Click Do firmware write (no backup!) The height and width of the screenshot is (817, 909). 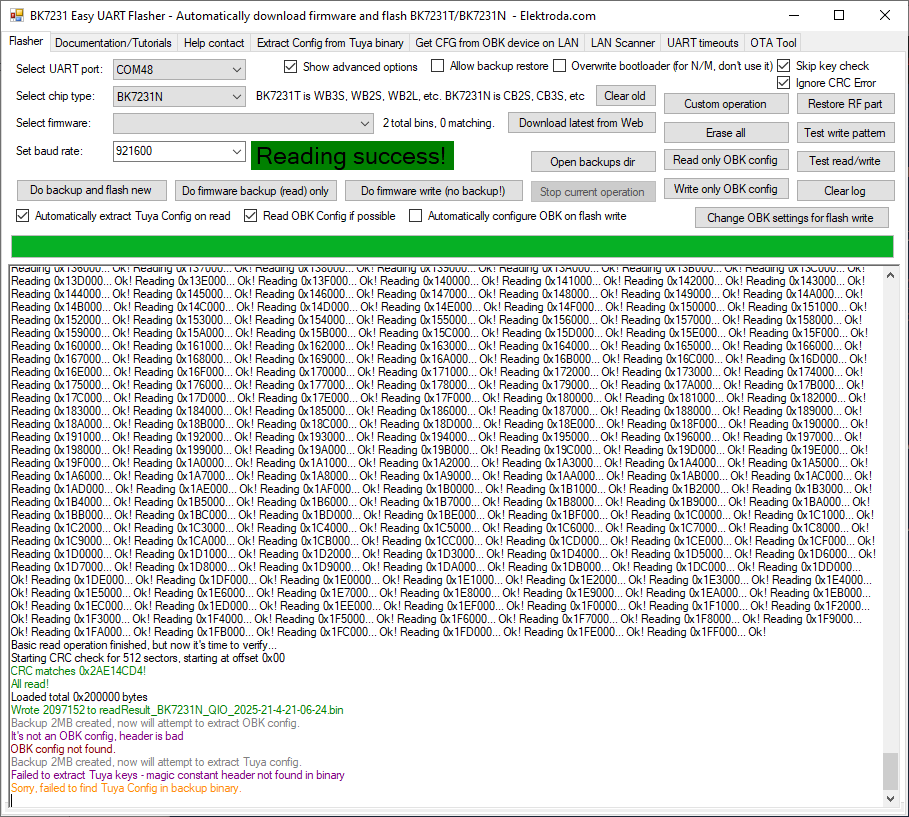433,191
